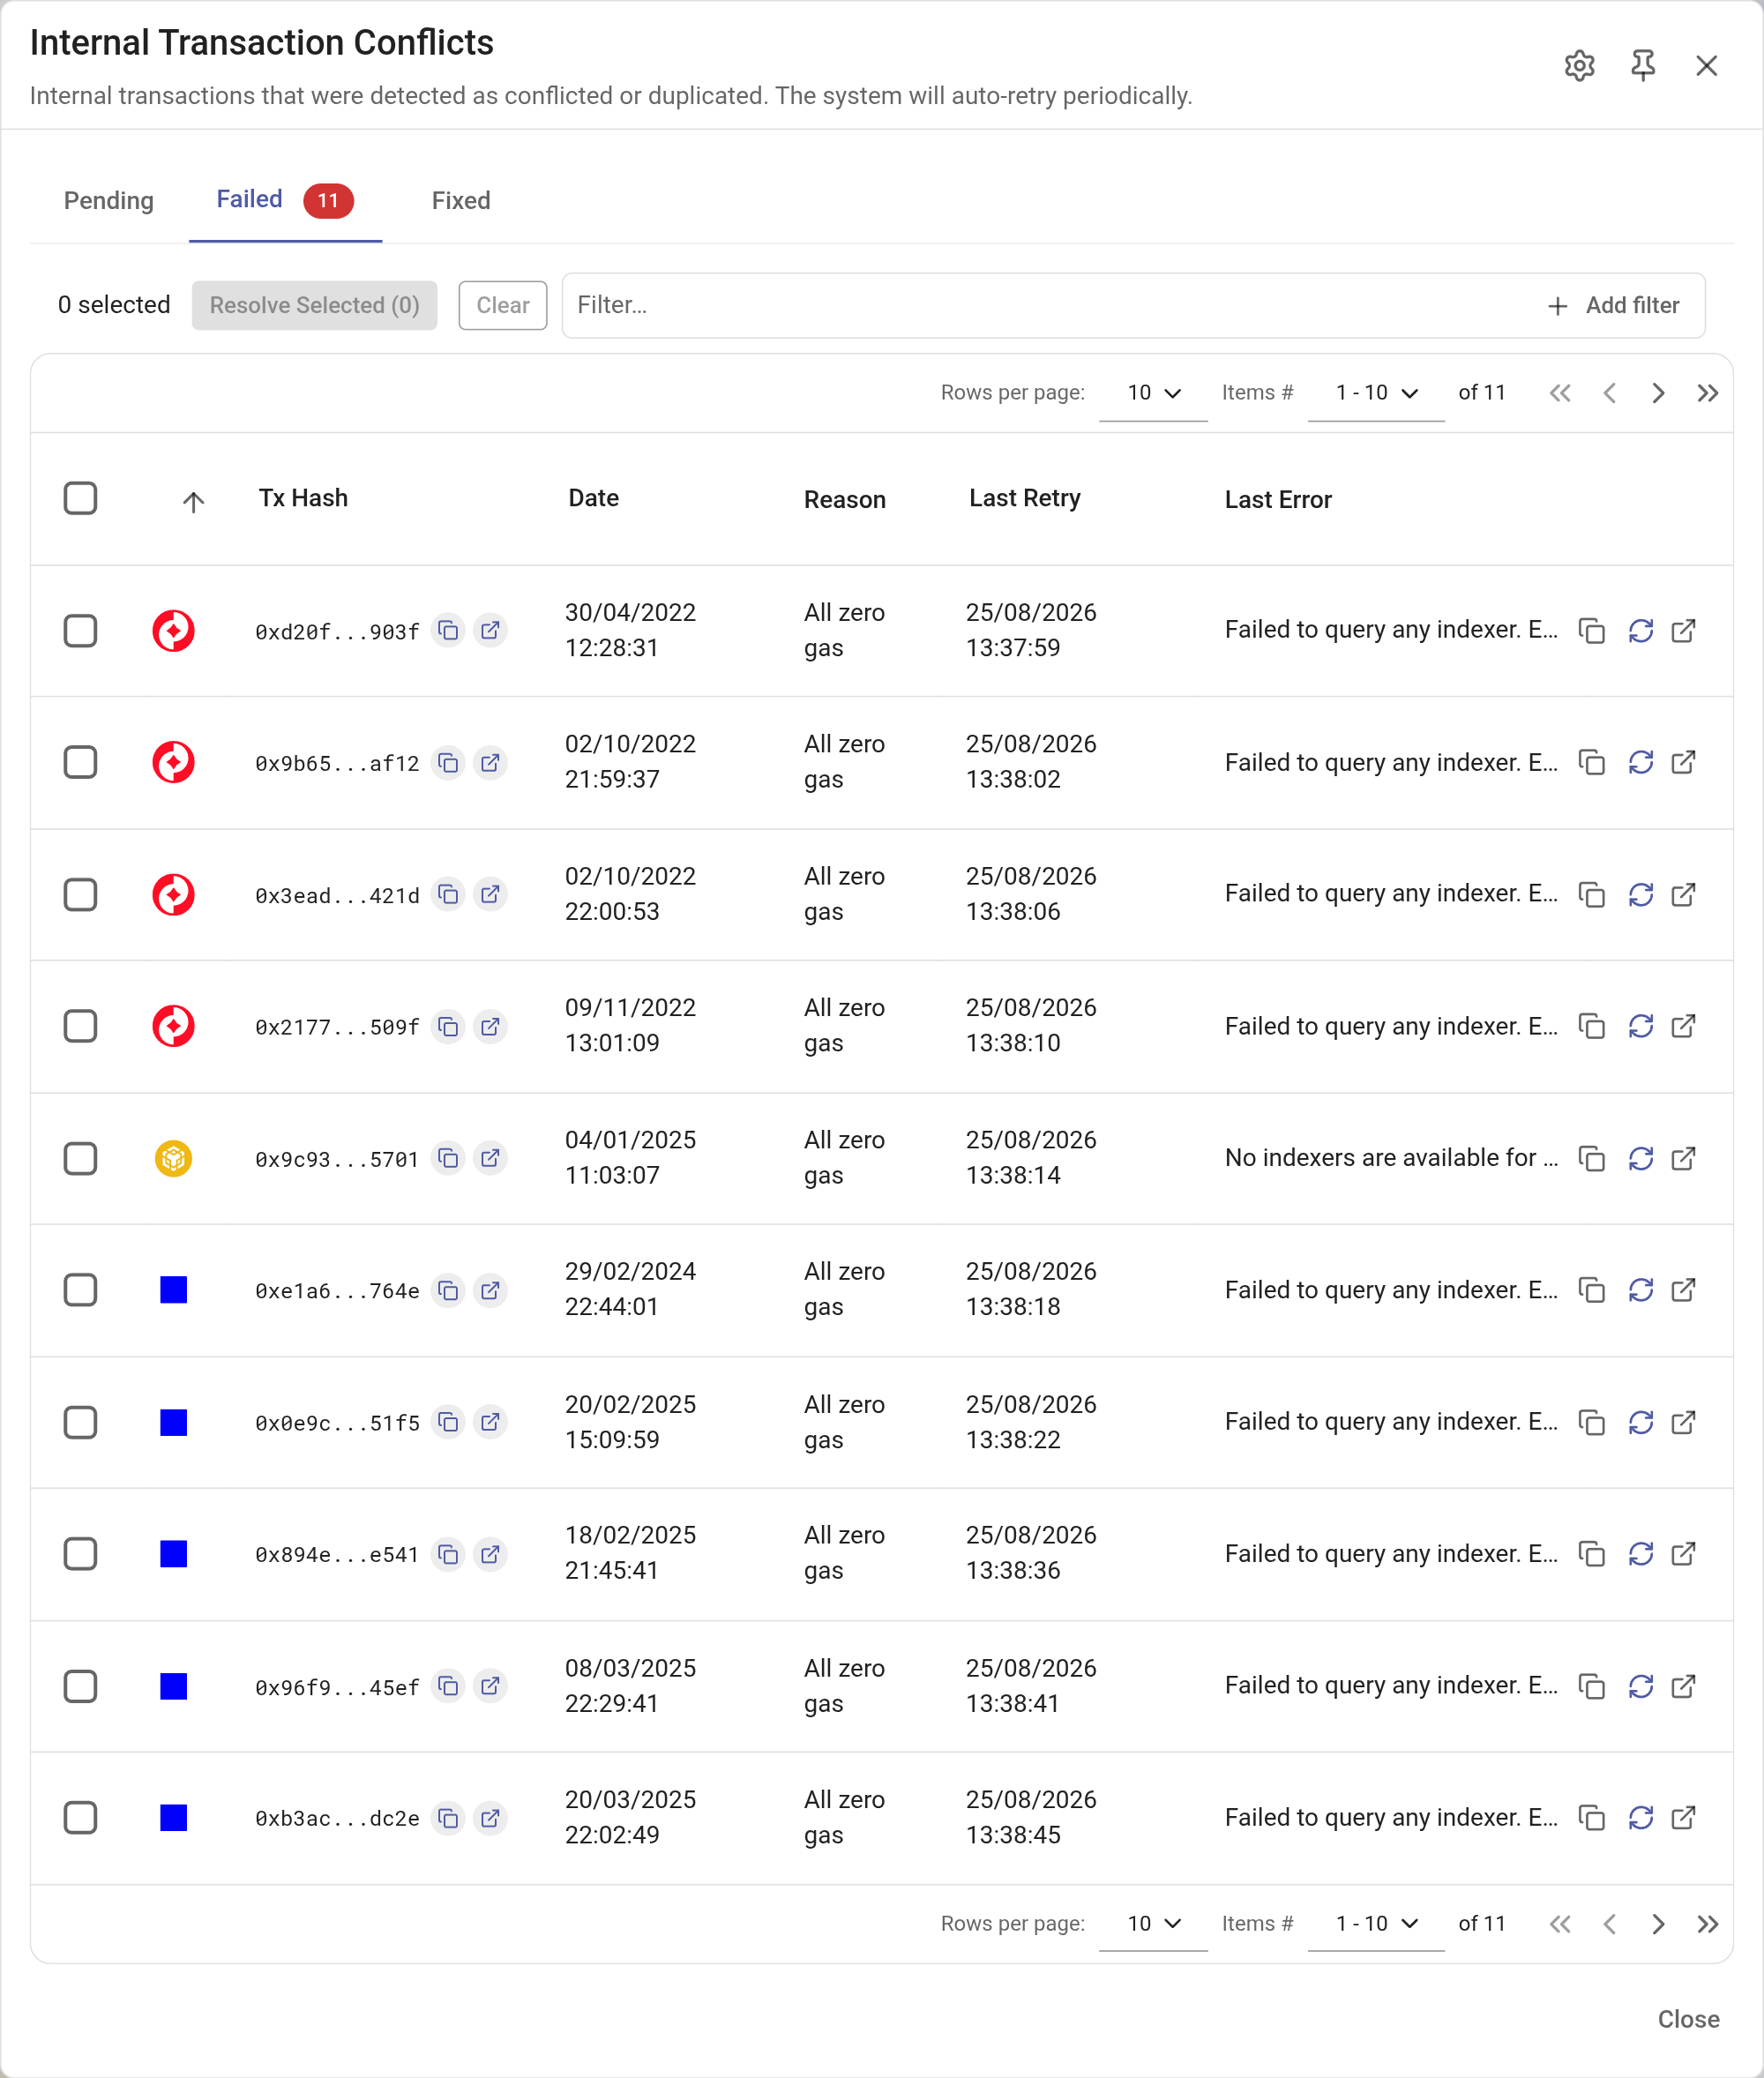Image resolution: width=1764 pixels, height=2078 pixels.
Task: Open tx 0x3ead...421d in explorer
Action: coord(490,894)
